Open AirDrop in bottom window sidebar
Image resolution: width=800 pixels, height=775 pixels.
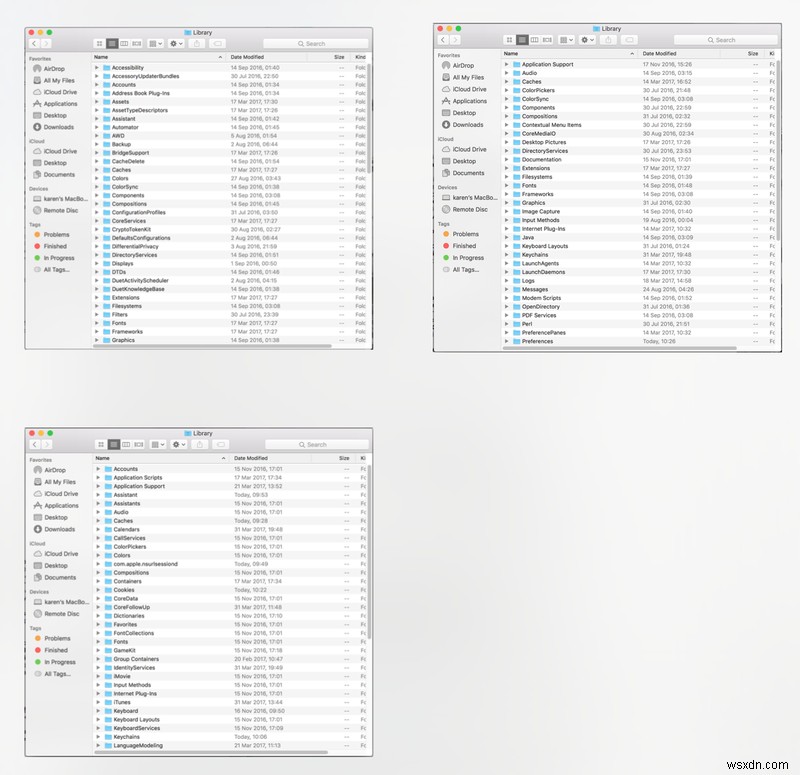click(49, 470)
